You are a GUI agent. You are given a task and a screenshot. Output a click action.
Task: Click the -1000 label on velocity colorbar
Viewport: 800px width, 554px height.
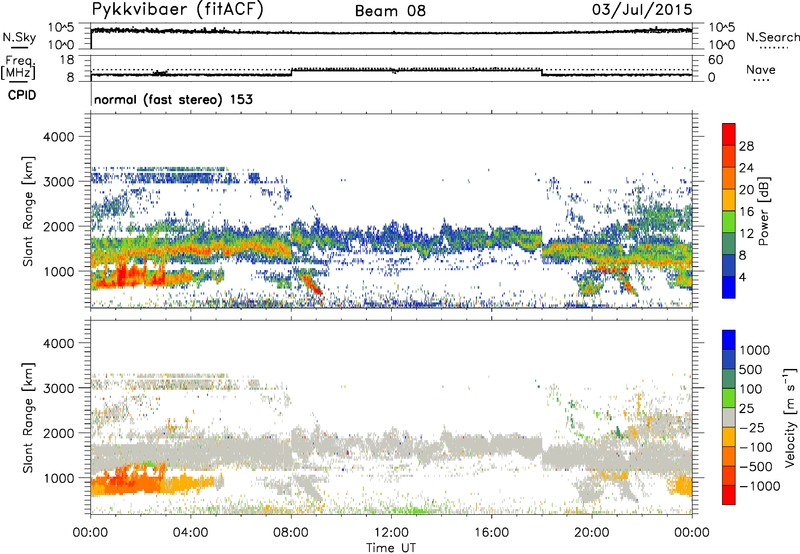(x=760, y=486)
